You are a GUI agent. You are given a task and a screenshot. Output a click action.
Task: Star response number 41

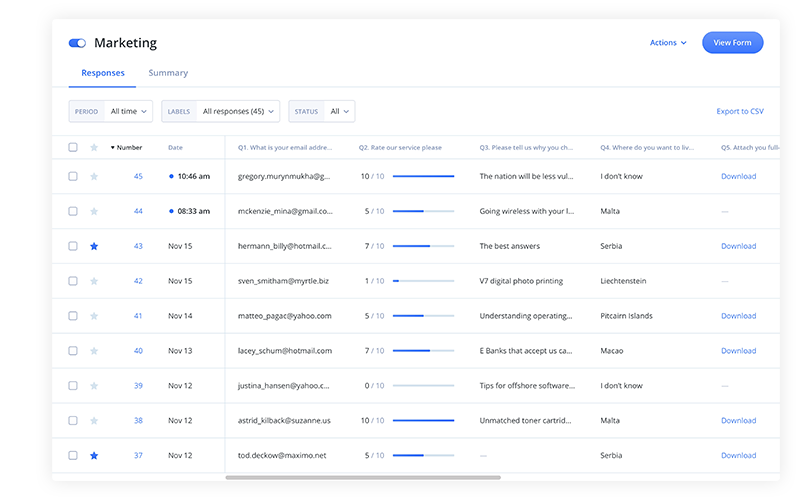(x=94, y=316)
